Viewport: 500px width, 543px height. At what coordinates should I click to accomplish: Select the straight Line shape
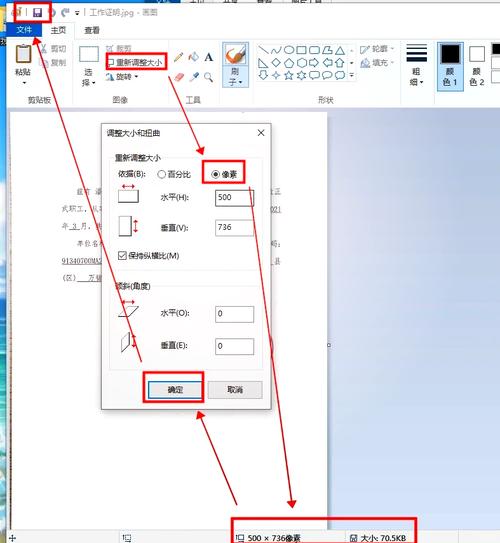[263, 50]
